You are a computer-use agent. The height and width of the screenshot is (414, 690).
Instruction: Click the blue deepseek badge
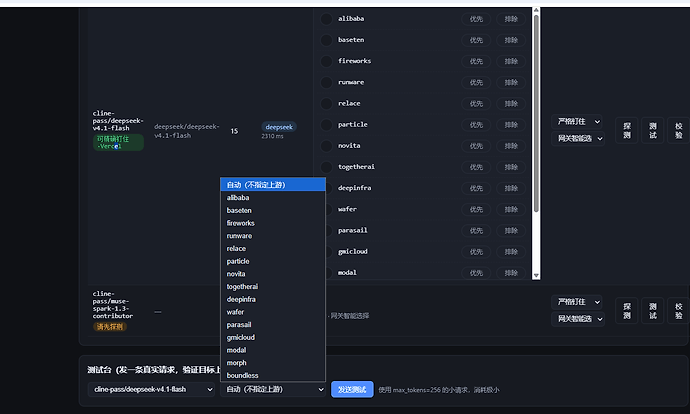coord(279,127)
